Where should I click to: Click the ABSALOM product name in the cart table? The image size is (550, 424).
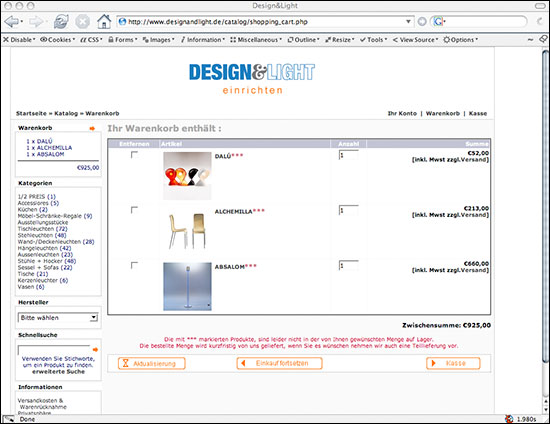tap(229, 267)
